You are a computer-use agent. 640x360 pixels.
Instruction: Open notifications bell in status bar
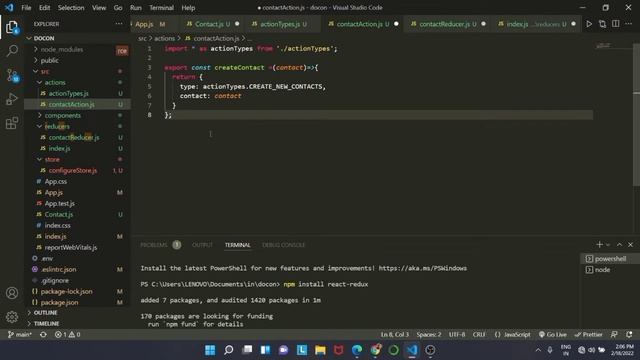pyautogui.click(x=629, y=334)
